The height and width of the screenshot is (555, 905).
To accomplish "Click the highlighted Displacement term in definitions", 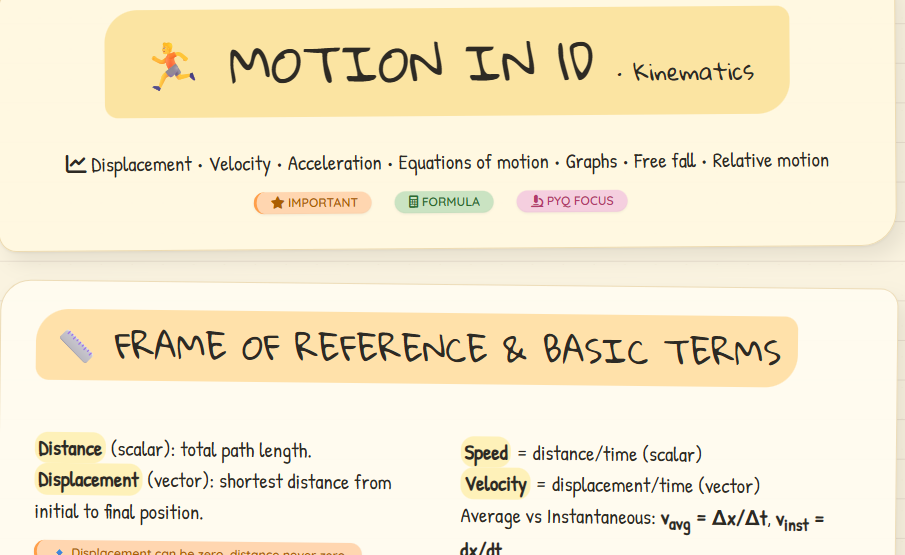I will 88,479.
